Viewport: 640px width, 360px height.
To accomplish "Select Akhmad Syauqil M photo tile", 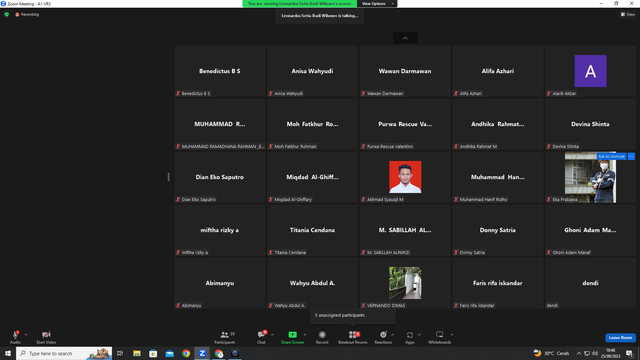I will point(405,177).
